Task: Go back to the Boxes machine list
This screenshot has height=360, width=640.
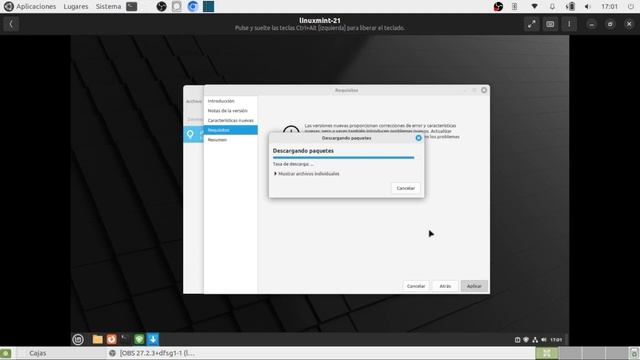Action: click(x=11, y=24)
